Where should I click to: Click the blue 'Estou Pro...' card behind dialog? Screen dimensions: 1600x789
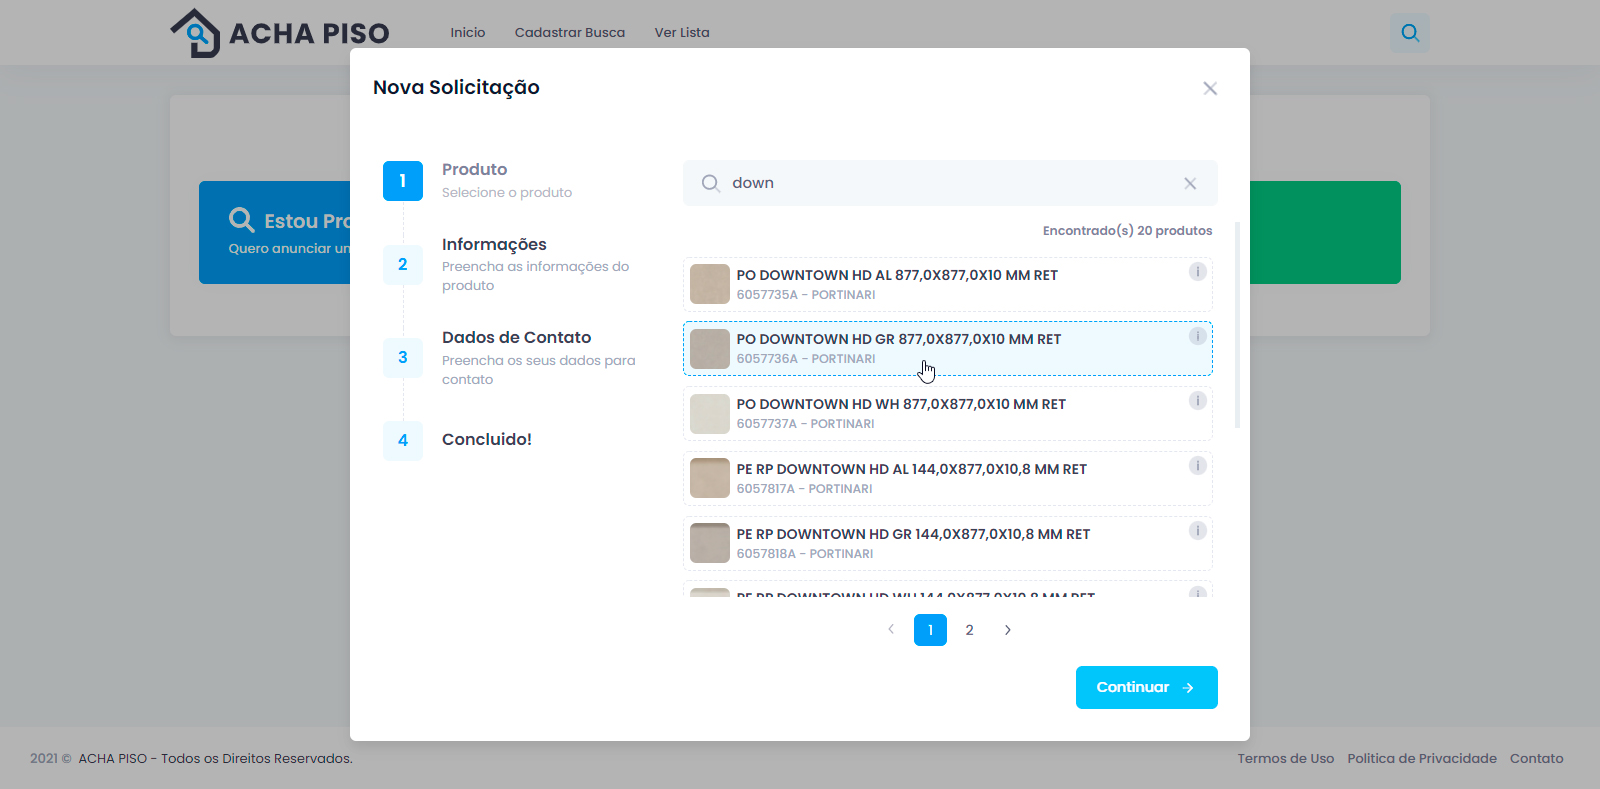[x=275, y=233]
